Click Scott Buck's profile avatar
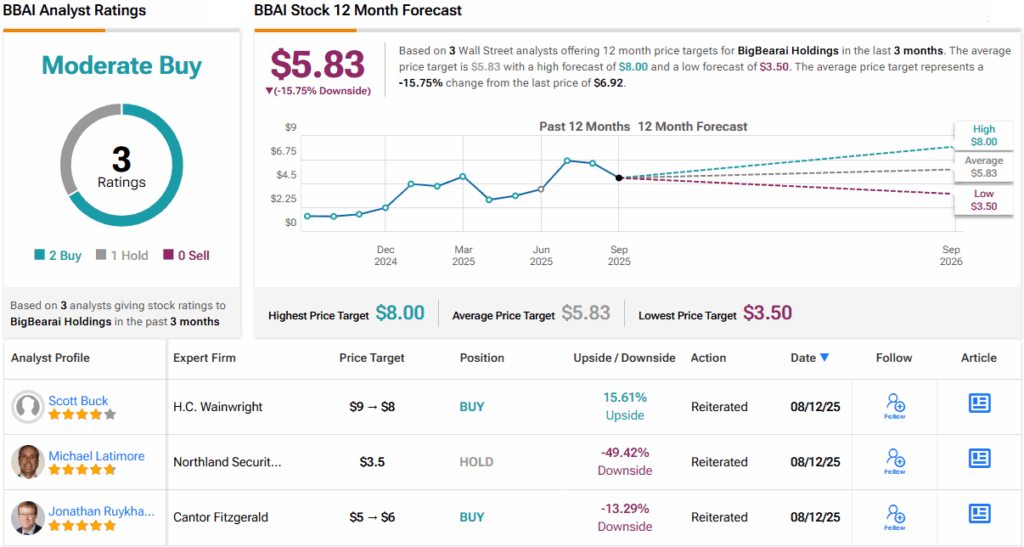This screenshot has width=1024, height=547. click(x=27, y=407)
